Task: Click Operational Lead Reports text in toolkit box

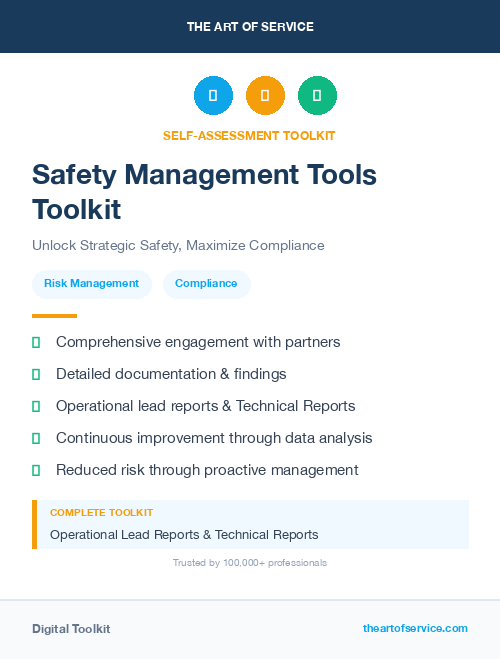Action: [184, 535]
